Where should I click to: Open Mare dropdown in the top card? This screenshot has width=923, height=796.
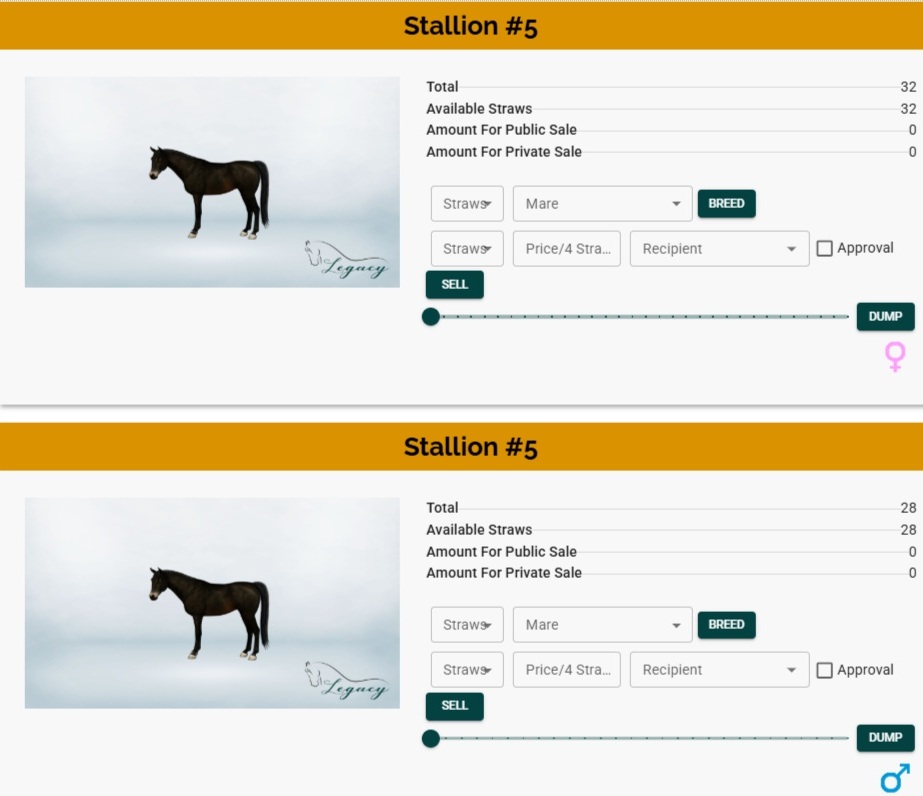tap(602, 204)
